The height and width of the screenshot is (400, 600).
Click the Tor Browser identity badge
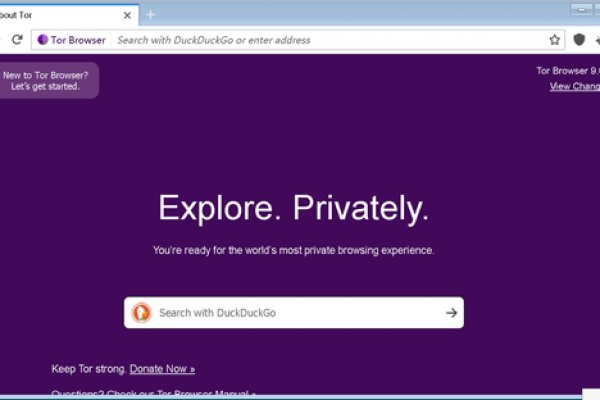(71, 40)
